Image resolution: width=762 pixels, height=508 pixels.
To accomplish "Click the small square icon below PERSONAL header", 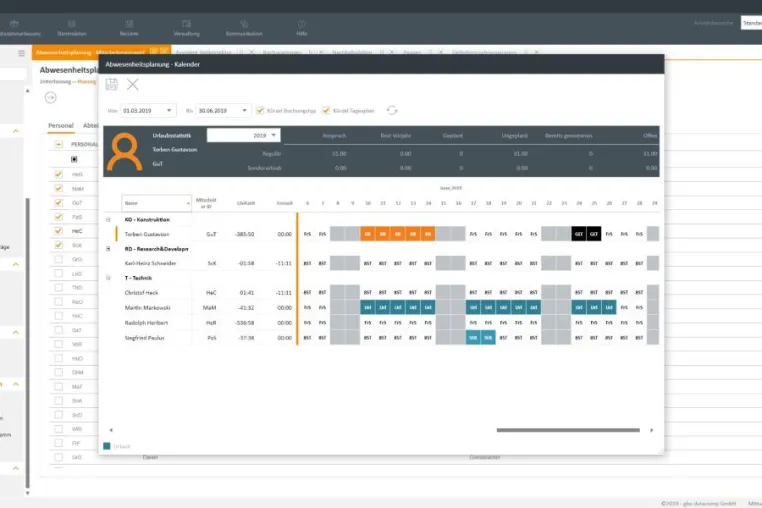I will pyautogui.click(x=74, y=159).
